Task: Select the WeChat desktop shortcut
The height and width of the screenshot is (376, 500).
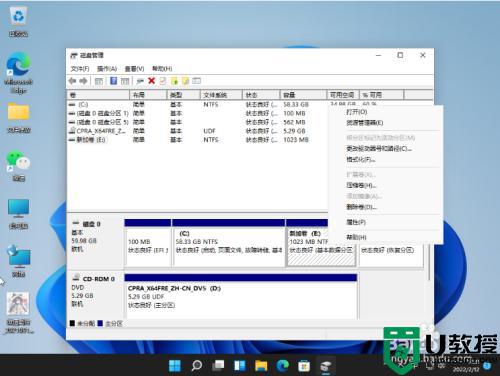Action: click(19, 166)
